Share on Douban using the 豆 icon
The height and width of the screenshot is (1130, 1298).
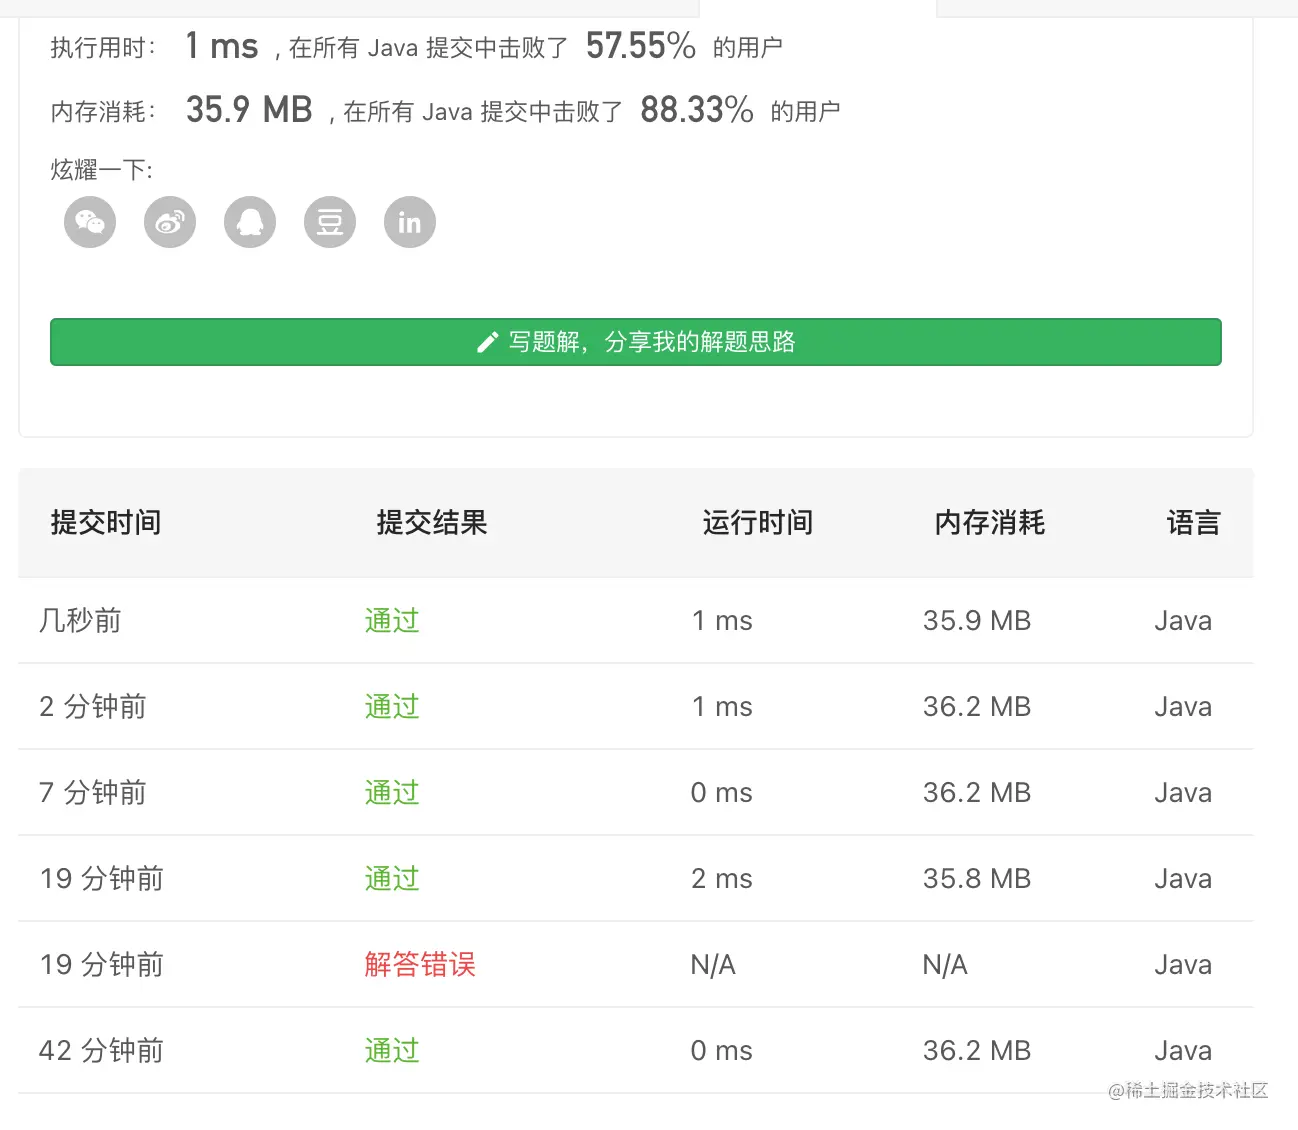pyautogui.click(x=329, y=222)
